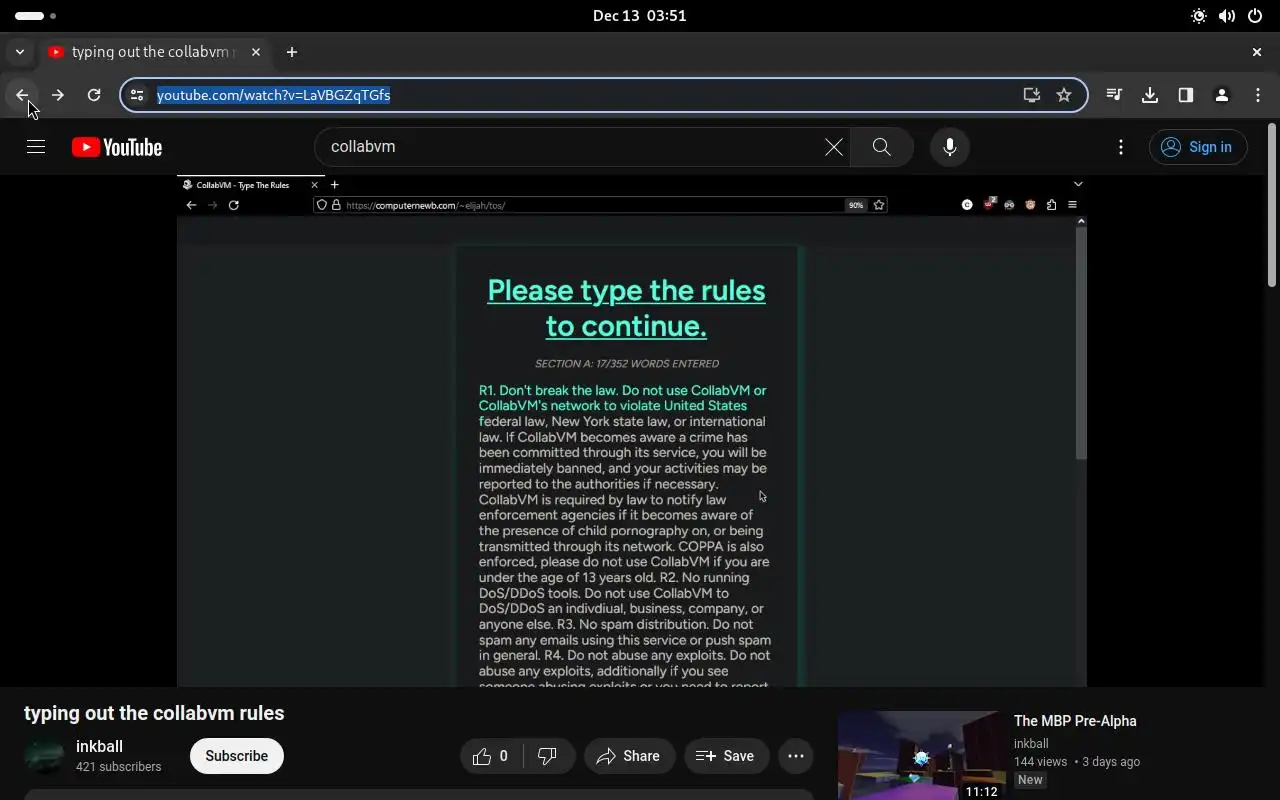
Task: Switch to 'typing out the collabvm' tab
Action: click(x=155, y=52)
